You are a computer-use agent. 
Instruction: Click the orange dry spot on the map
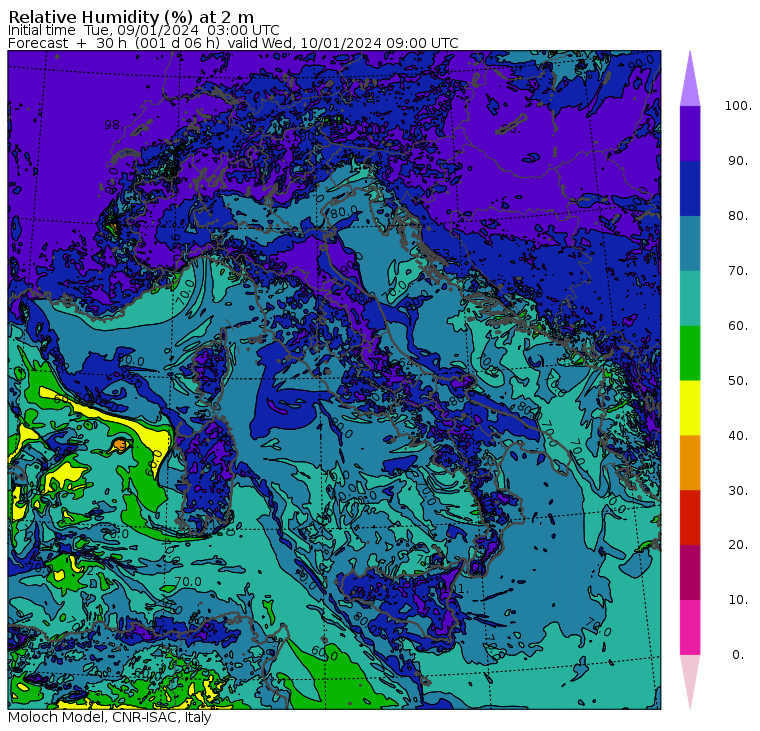(x=121, y=443)
